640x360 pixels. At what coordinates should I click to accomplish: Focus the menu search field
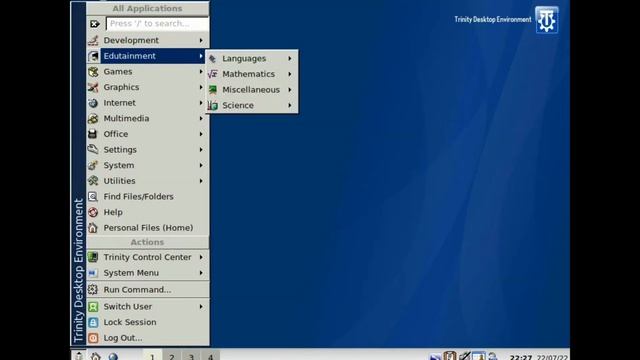pyautogui.click(x=157, y=24)
